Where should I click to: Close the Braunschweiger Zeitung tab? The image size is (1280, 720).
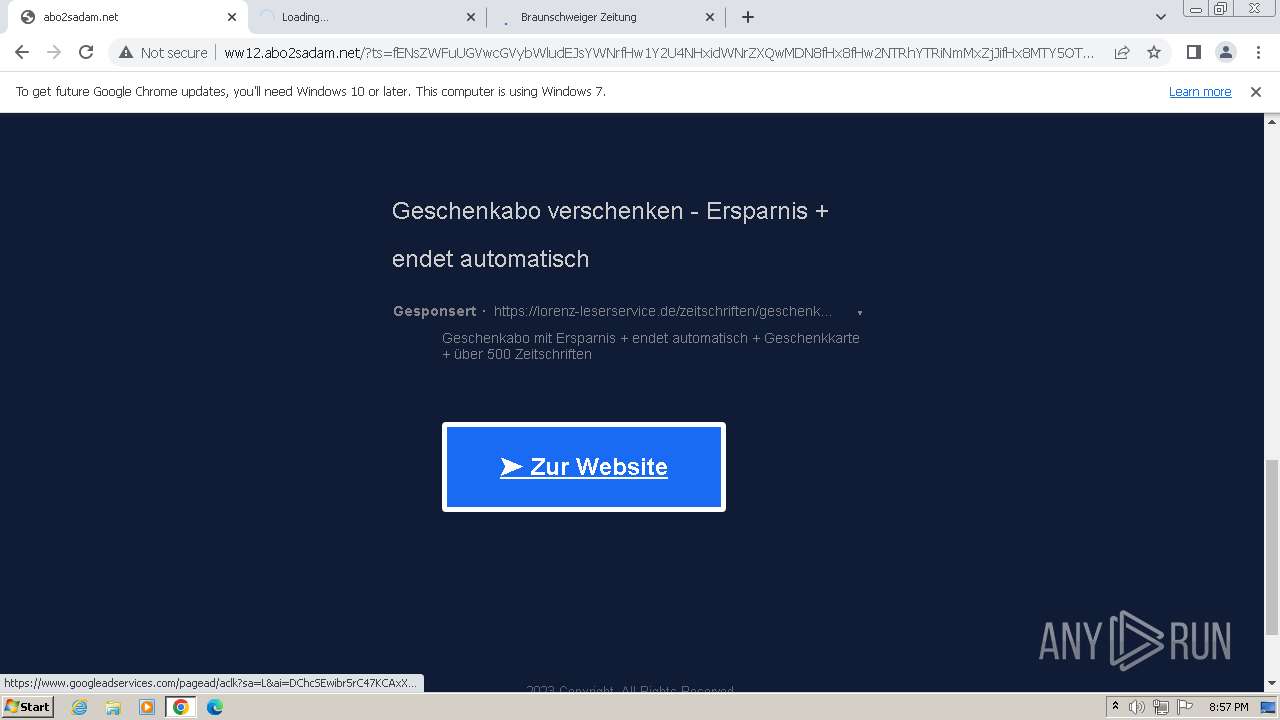[710, 17]
